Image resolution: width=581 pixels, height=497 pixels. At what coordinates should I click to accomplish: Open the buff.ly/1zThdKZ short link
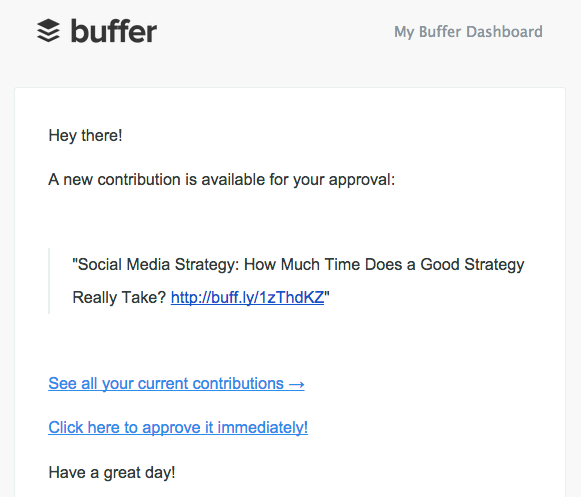(x=247, y=298)
